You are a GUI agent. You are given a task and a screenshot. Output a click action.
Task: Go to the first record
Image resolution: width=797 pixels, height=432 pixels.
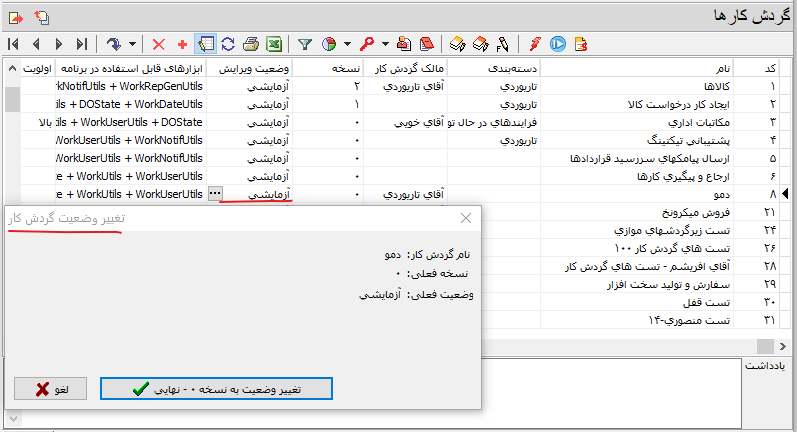(x=13, y=44)
